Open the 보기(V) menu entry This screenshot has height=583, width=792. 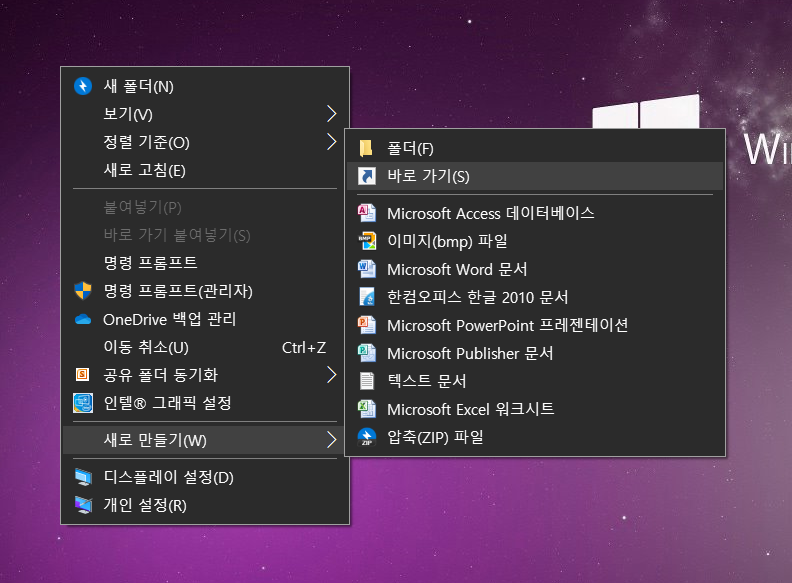click(x=205, y=114)
